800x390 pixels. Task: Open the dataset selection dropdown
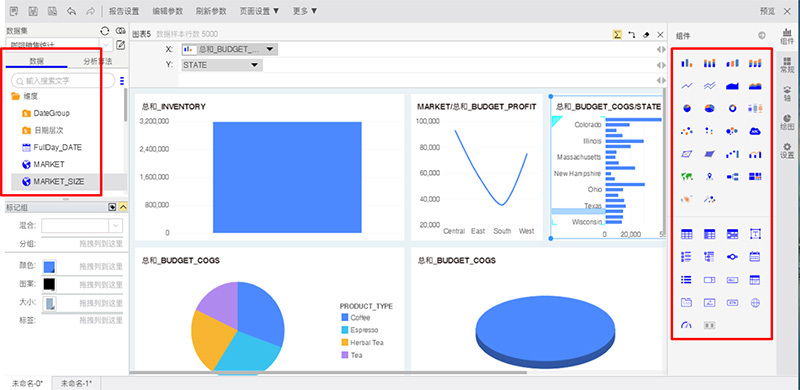[x=106, y=45]
